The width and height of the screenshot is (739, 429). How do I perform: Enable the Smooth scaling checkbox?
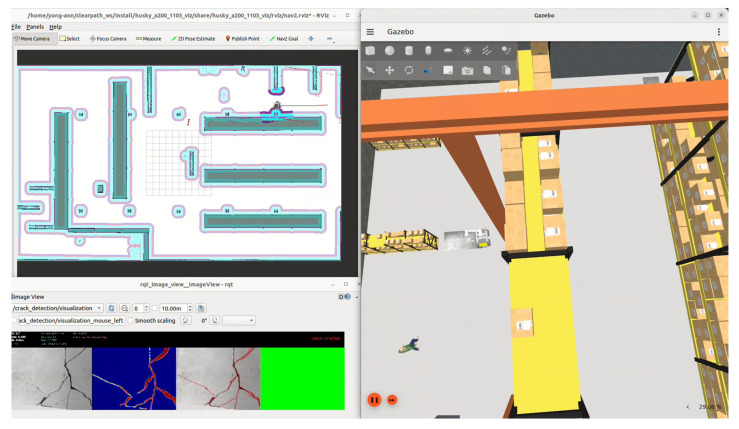[131, 321]
